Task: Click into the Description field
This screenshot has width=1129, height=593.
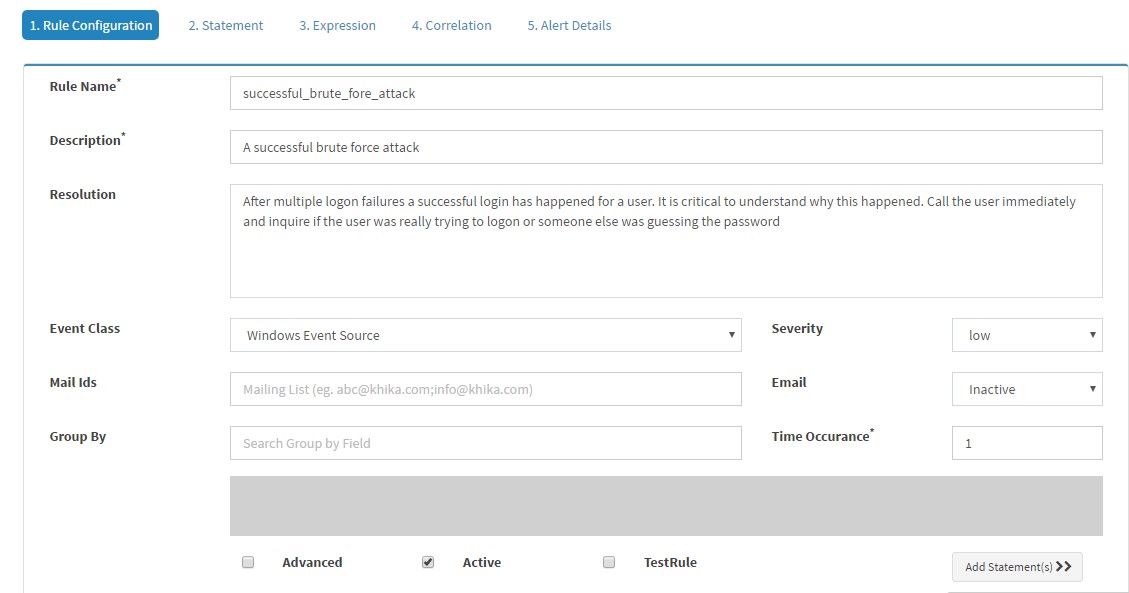Action: [666, 148]
